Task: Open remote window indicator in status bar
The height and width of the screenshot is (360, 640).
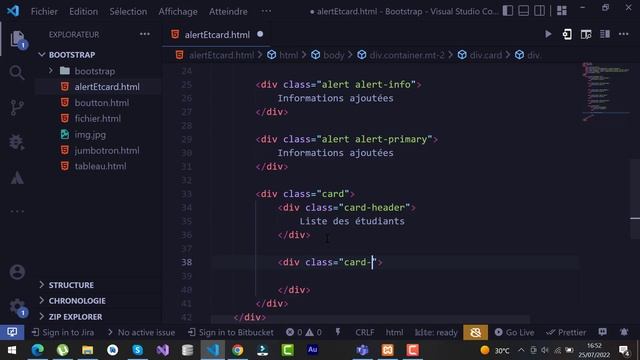Action: [x=12, y=332]
